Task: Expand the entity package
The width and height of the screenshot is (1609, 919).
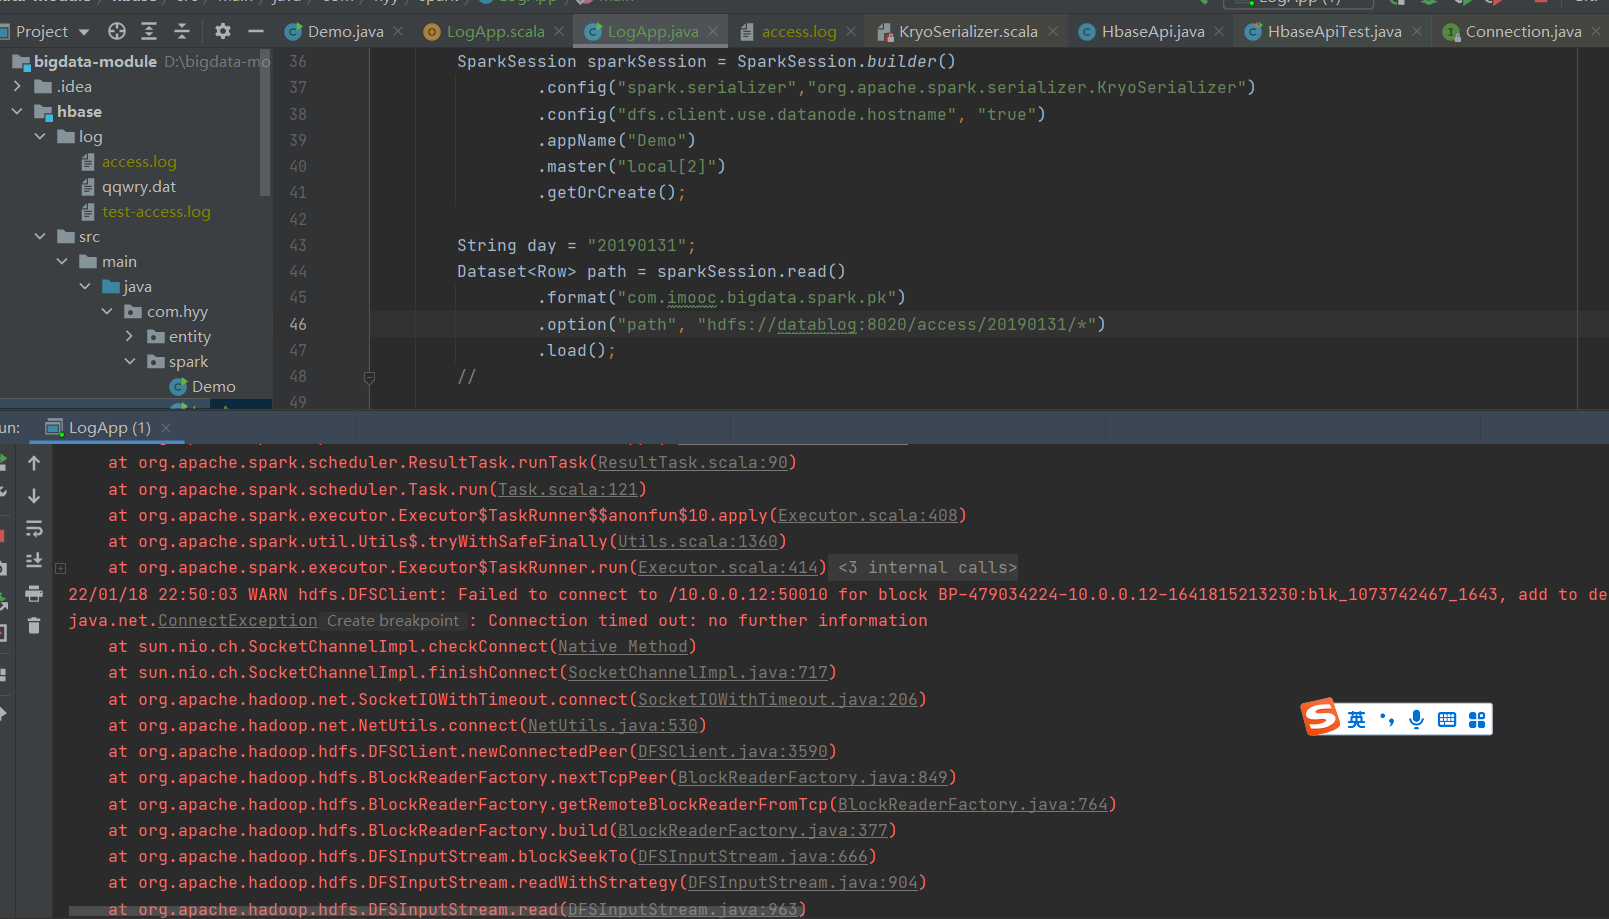Action: 130,336
